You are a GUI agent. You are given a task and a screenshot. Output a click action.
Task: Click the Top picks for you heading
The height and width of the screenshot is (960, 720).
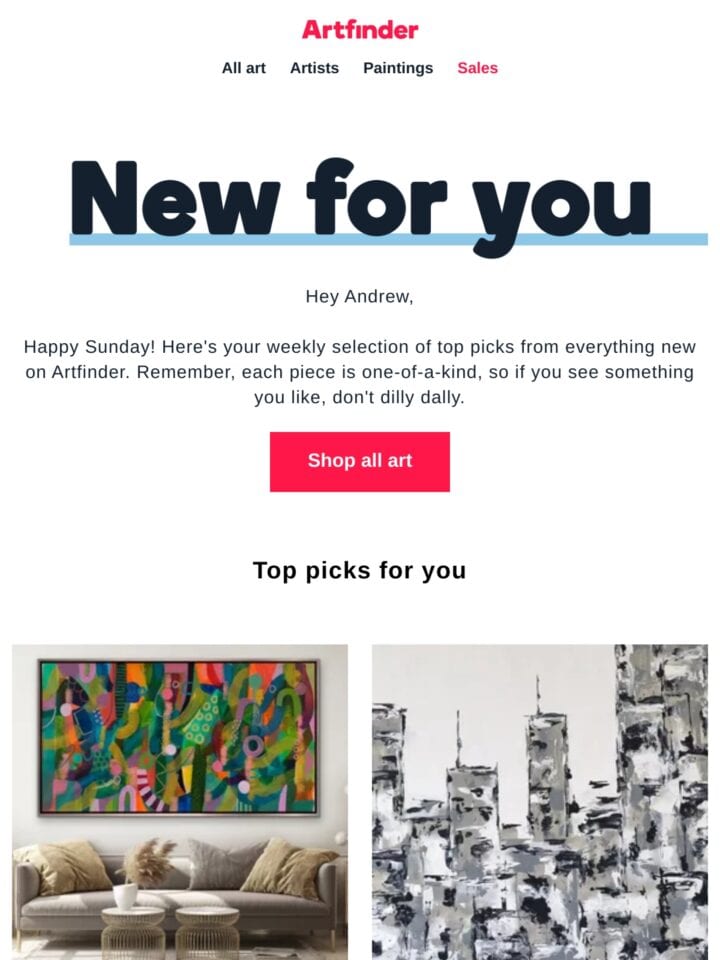click(360, 571)
